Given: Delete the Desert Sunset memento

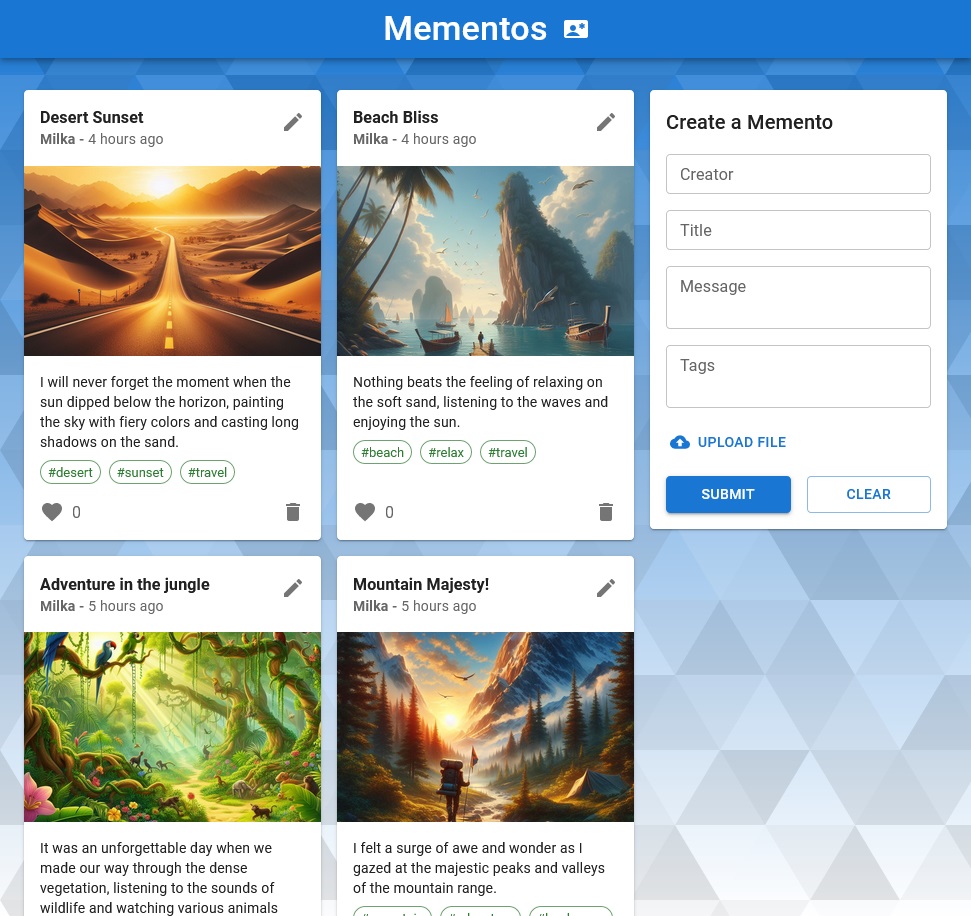Looking at the screenshot, I should [x=292, y=512].
